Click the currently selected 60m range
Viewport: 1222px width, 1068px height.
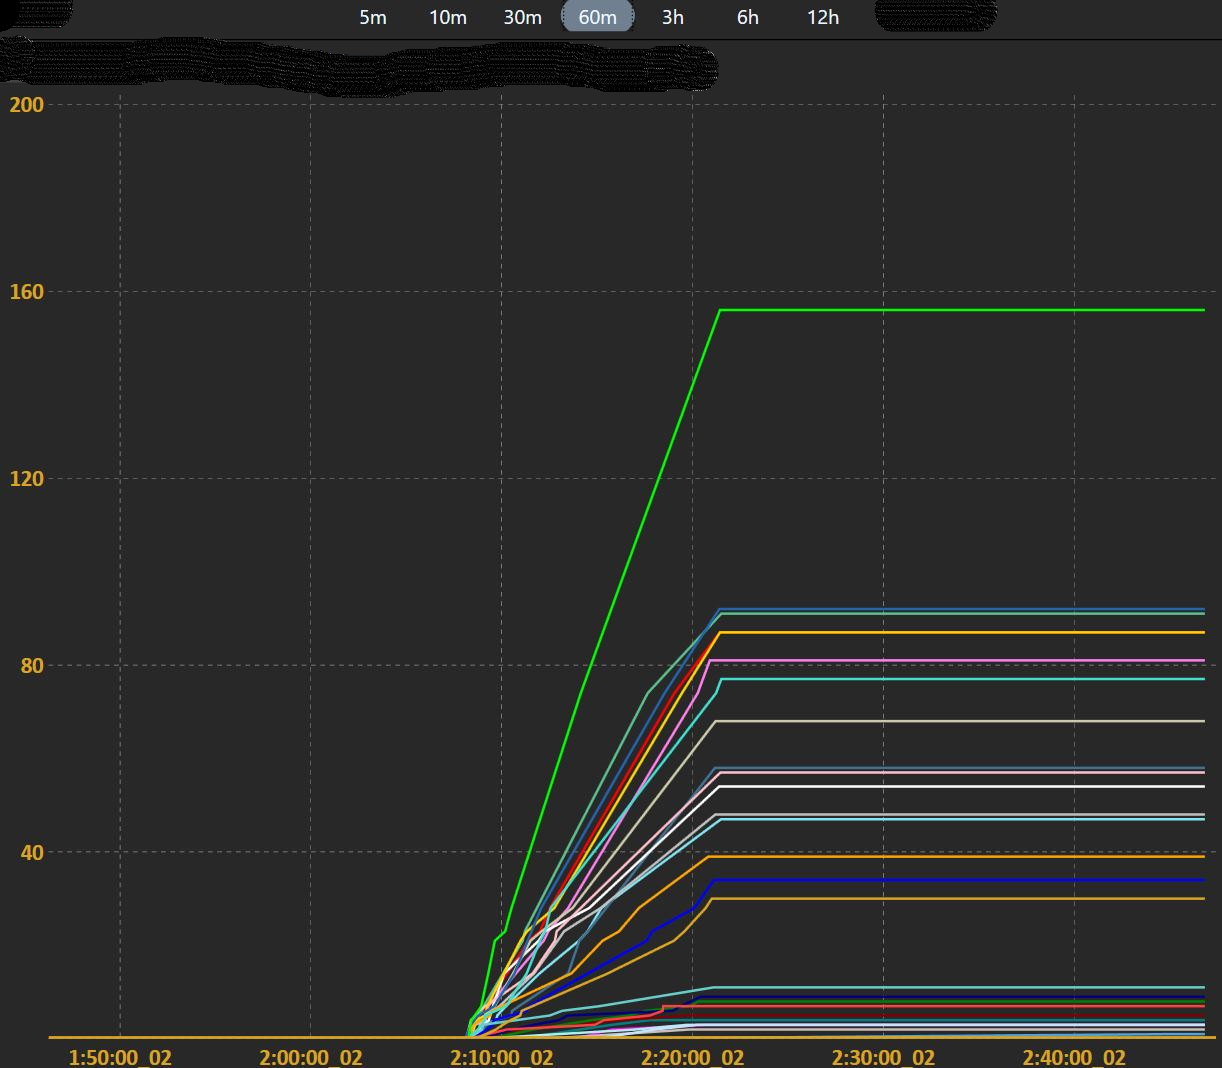[597, 17]
